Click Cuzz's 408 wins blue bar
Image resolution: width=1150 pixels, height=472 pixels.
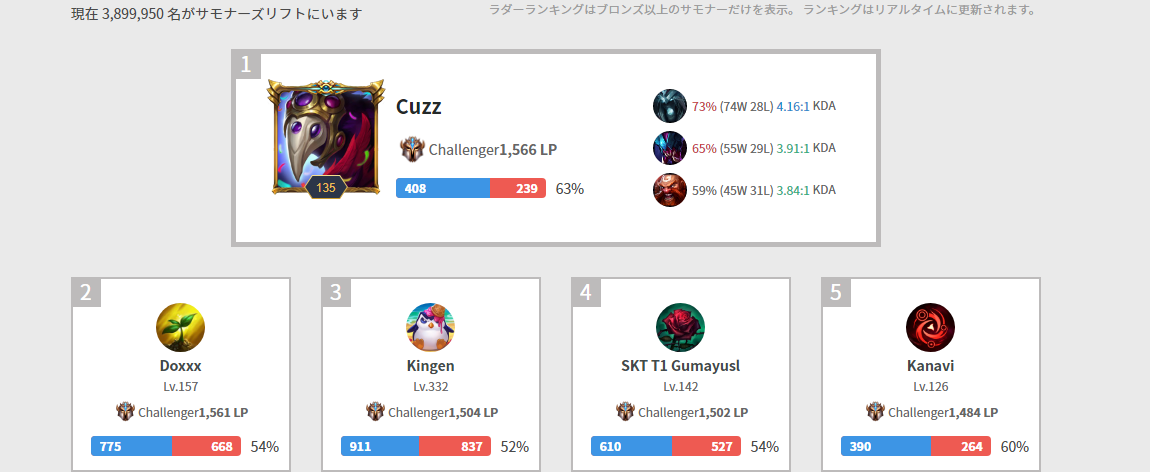443,188
